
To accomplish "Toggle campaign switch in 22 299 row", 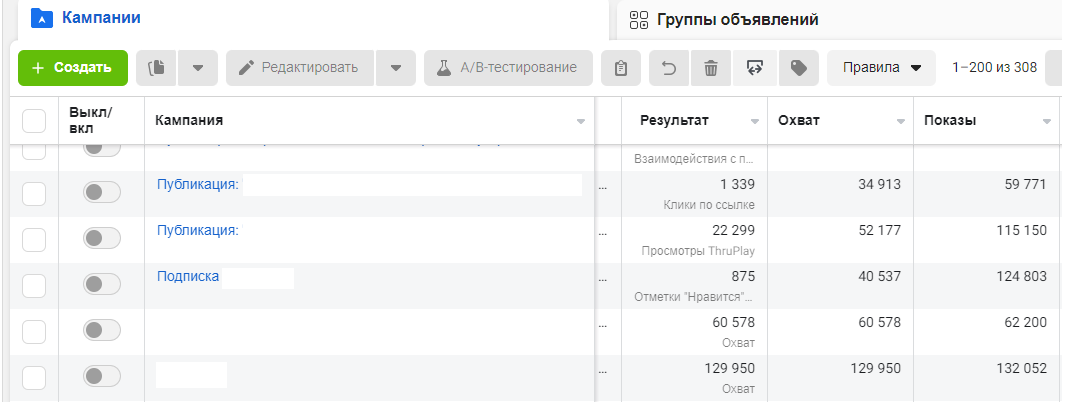I will (x=102, y=238).
